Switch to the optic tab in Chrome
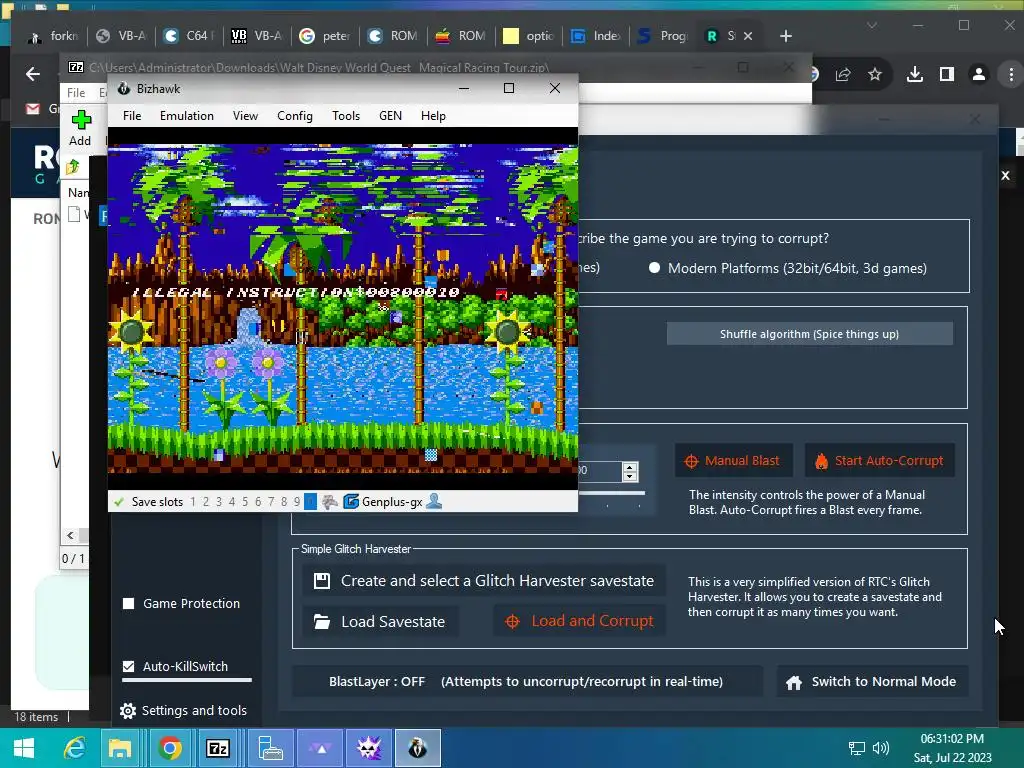 coord(529,36)
